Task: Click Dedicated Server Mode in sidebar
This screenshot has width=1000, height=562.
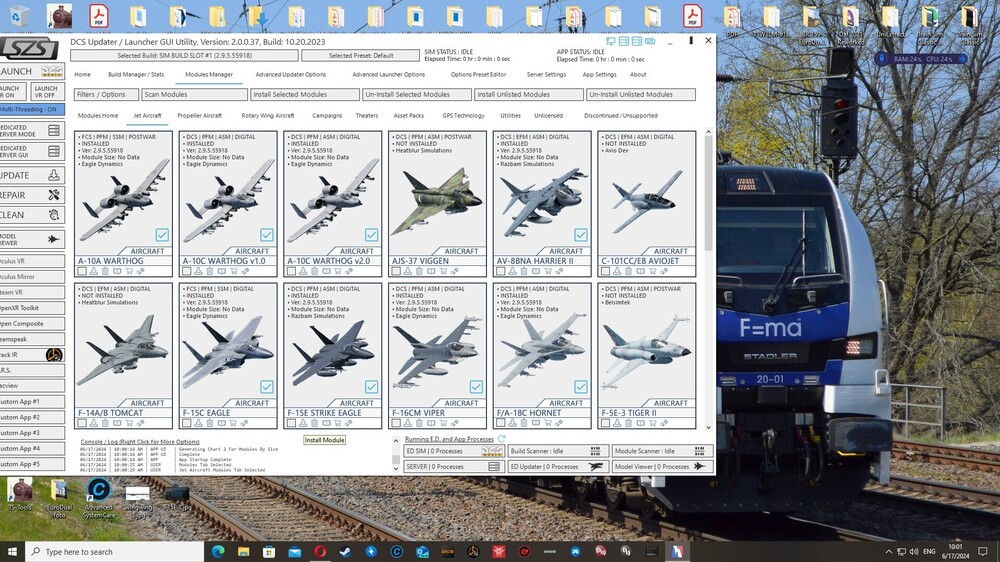Action: point(32,131)
